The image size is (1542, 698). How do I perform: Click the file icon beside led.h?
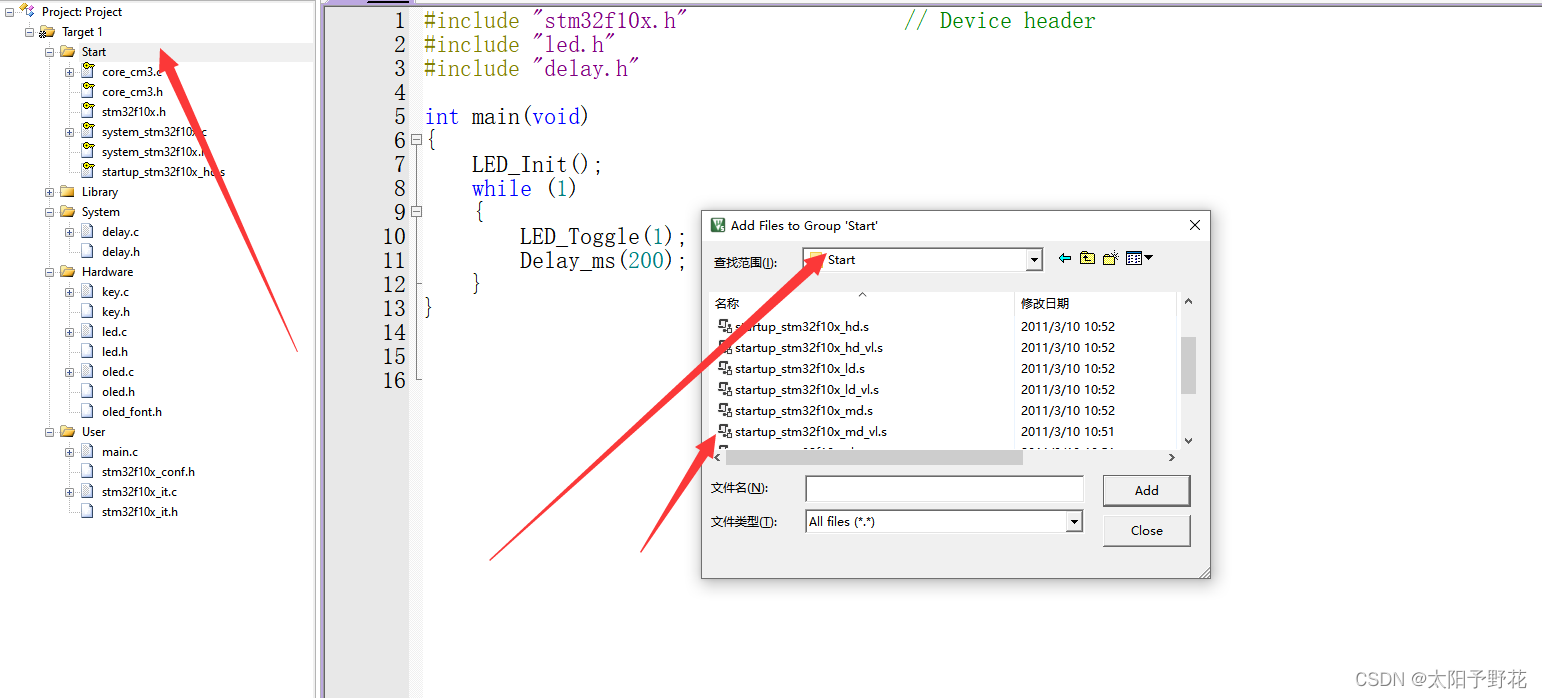pyautogui.click(x=88, y=351)
